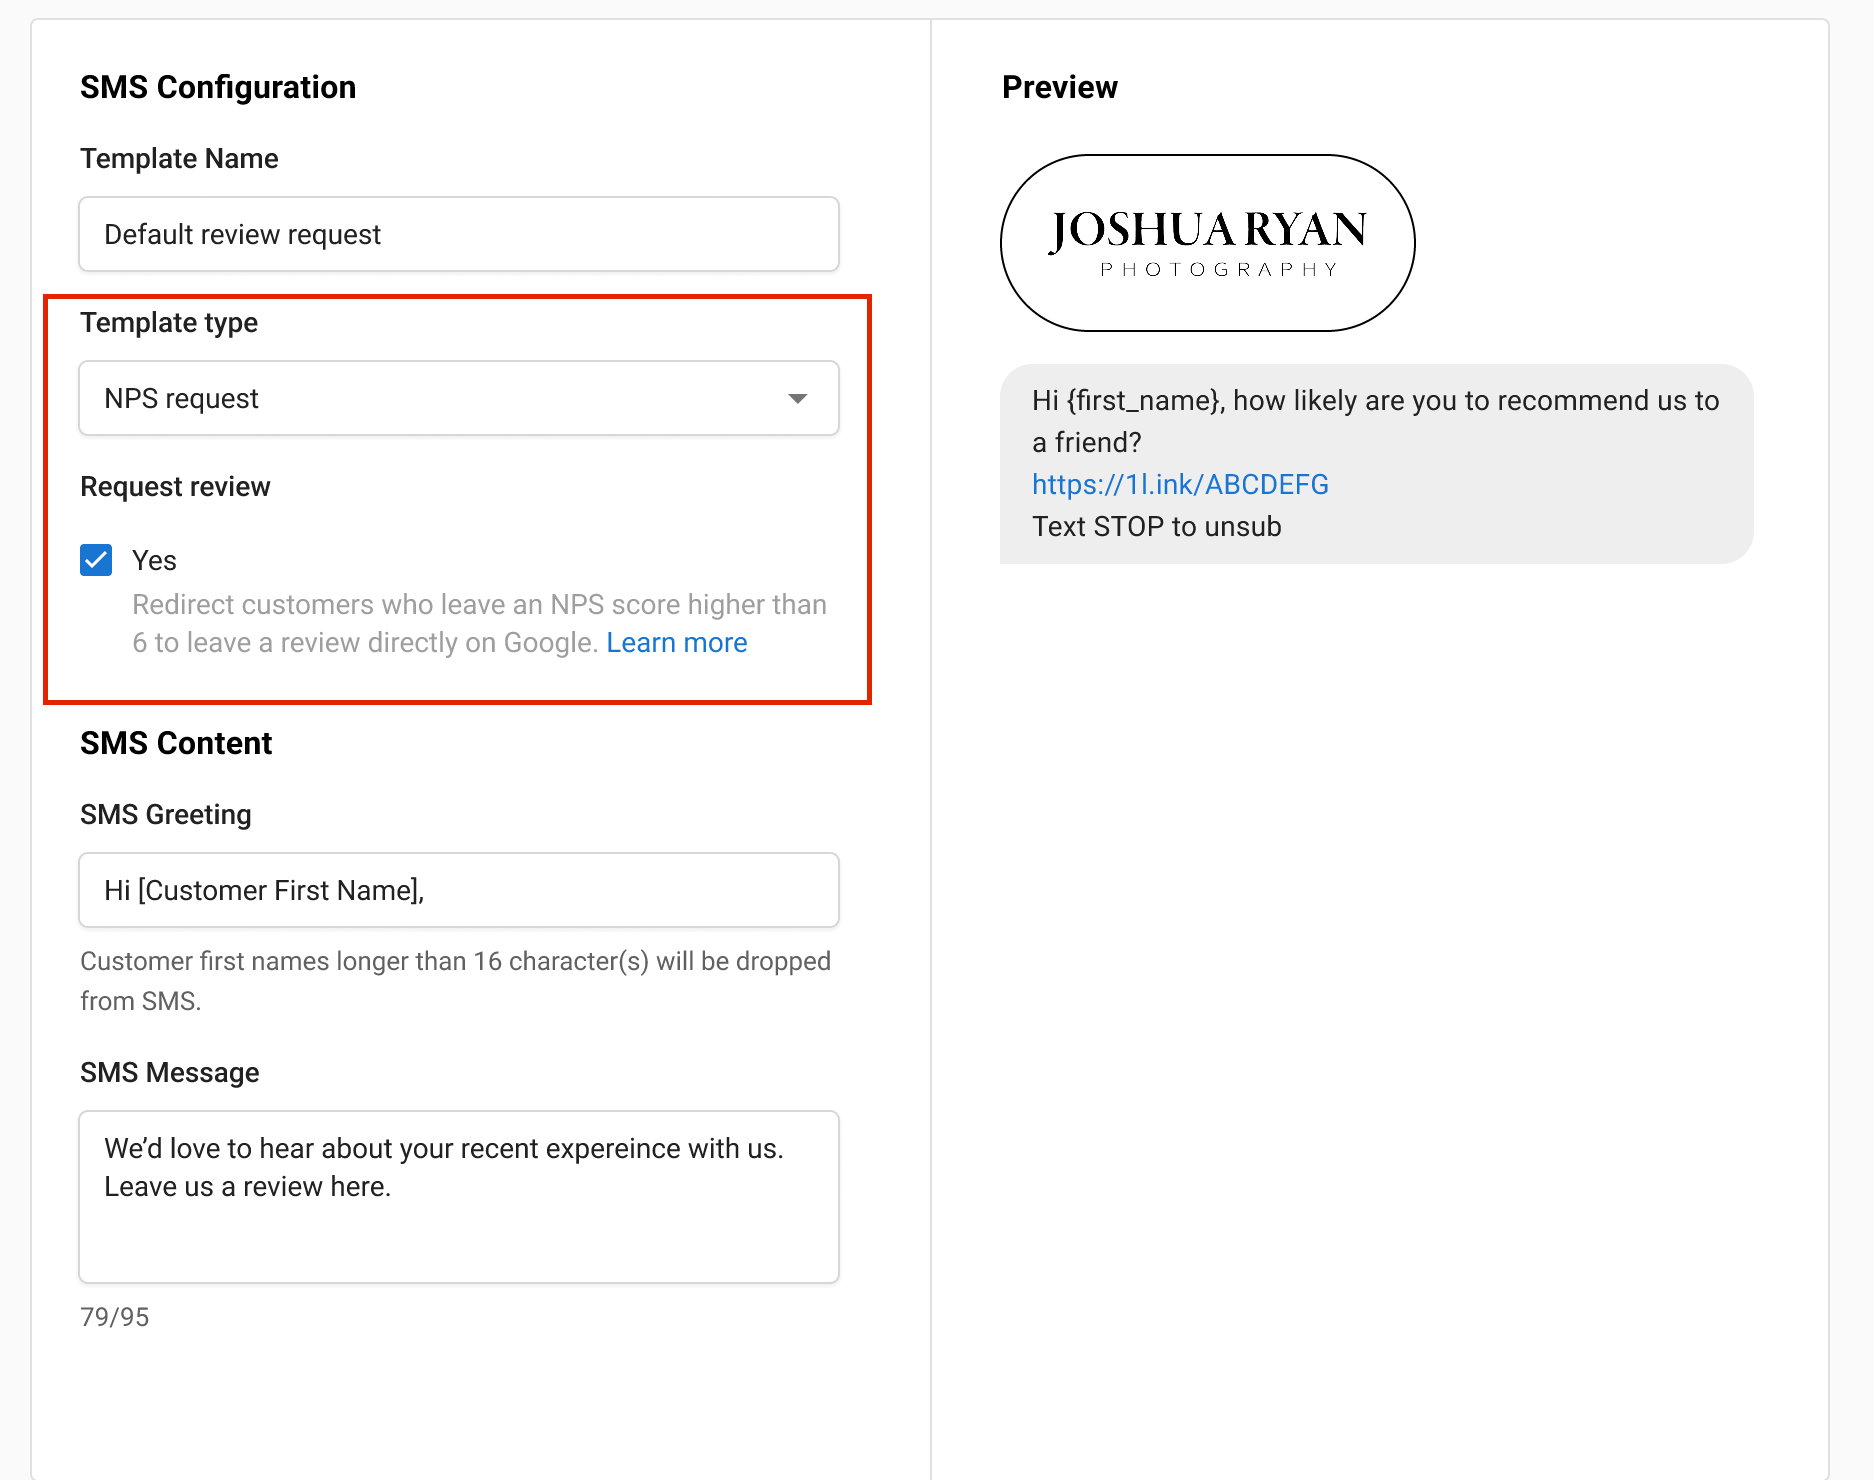Image resolution: width=1874 pixels, height=1480 pixels.
Task: Click the SMS Configuration heading
Action: (218, 87)
